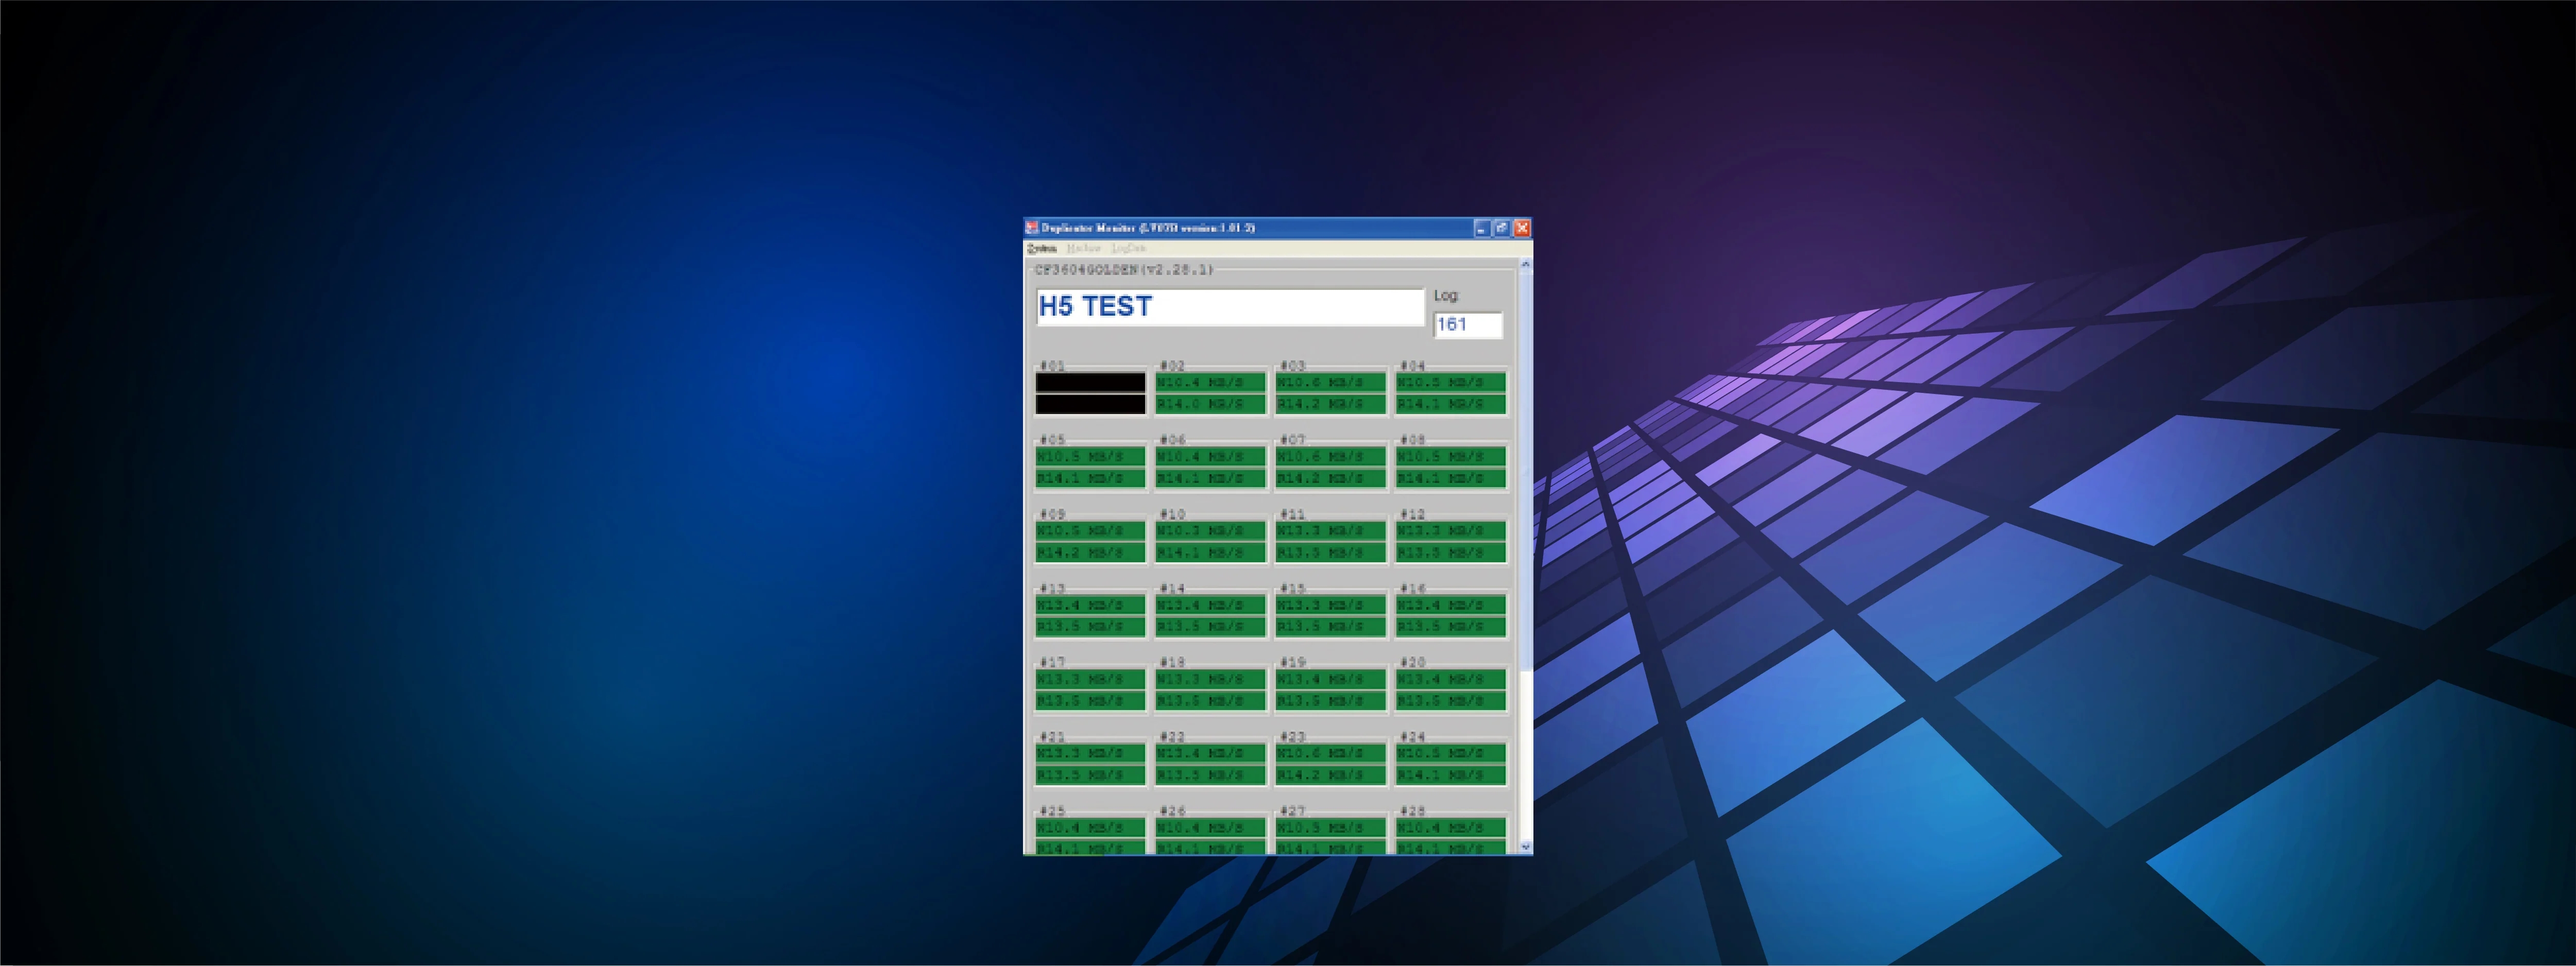Click the Log number field showing 161
Screen dimensions: 2576x966
pyautogui.click(x=1467, y=325)
